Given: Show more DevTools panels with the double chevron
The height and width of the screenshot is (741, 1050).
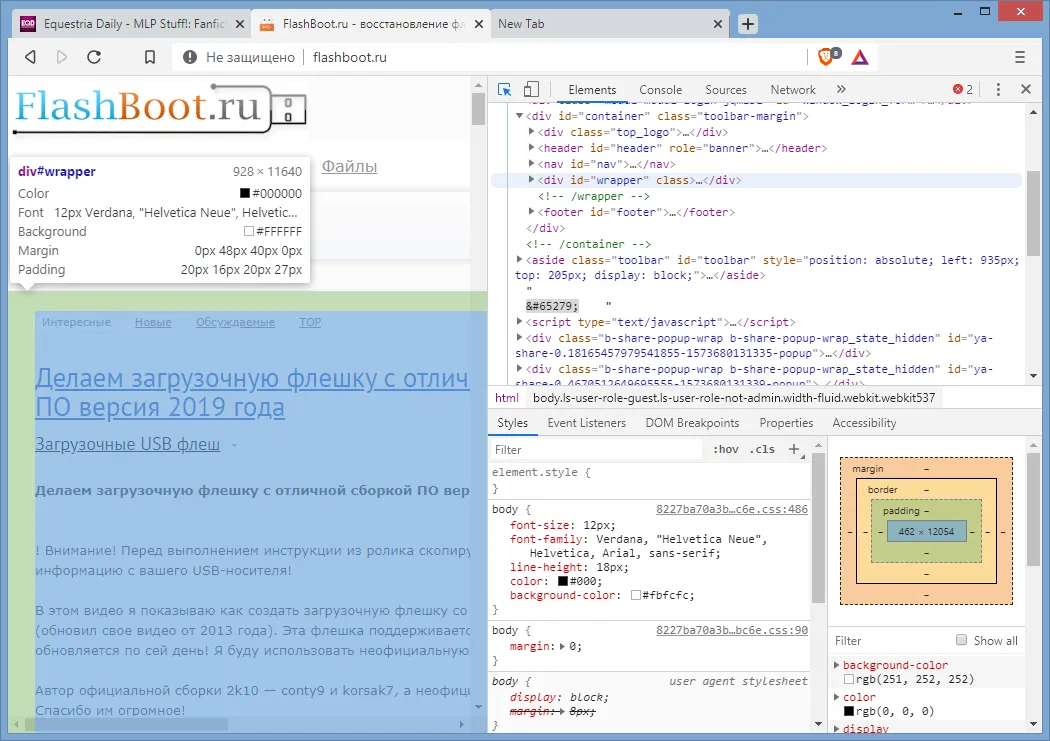Looking at the screenshot, I should click(841, 89).
